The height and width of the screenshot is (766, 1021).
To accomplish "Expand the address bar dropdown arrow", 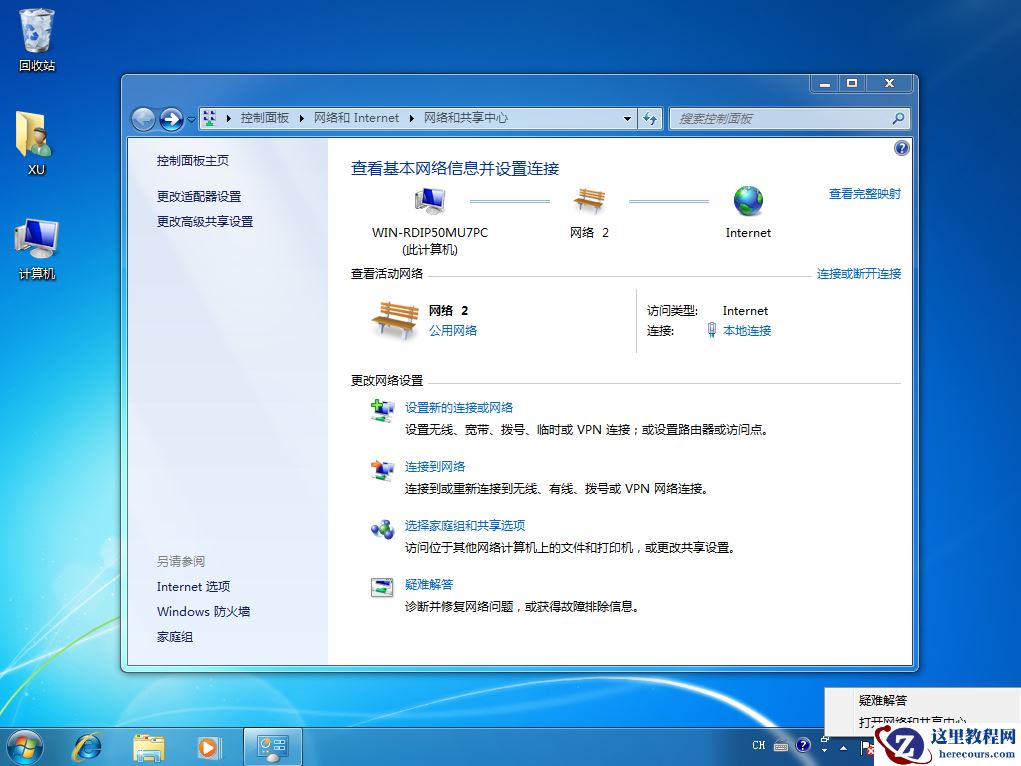I will (x=626, y=118).
